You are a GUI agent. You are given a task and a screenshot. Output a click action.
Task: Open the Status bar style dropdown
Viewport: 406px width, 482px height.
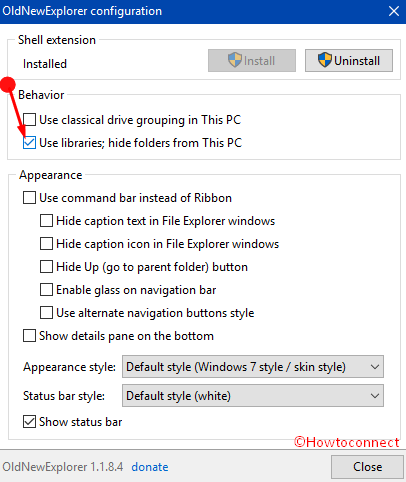pos(253,396)
